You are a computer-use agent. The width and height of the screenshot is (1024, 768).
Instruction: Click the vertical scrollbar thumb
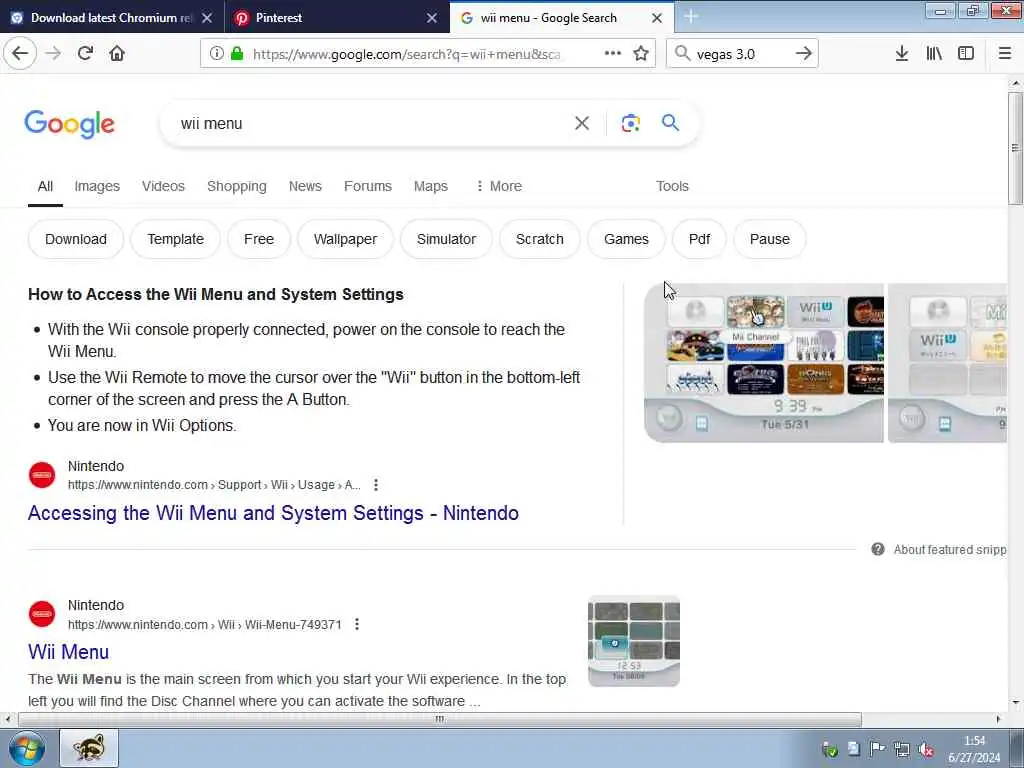tap(1016, 148)
